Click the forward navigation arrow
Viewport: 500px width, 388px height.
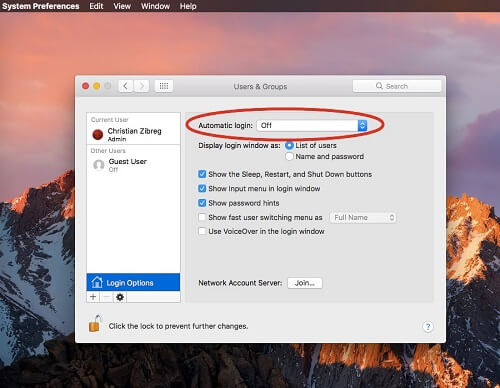pos(141,86)
